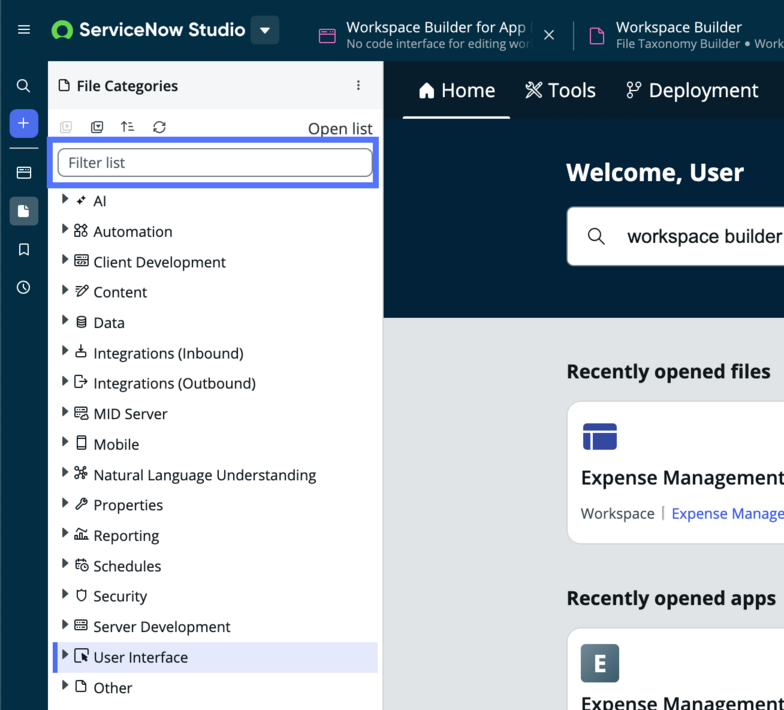This screenshot has width=784, height=710.
Task: Expand the Integrations (Outbound) category
Action: pos(64,382)
